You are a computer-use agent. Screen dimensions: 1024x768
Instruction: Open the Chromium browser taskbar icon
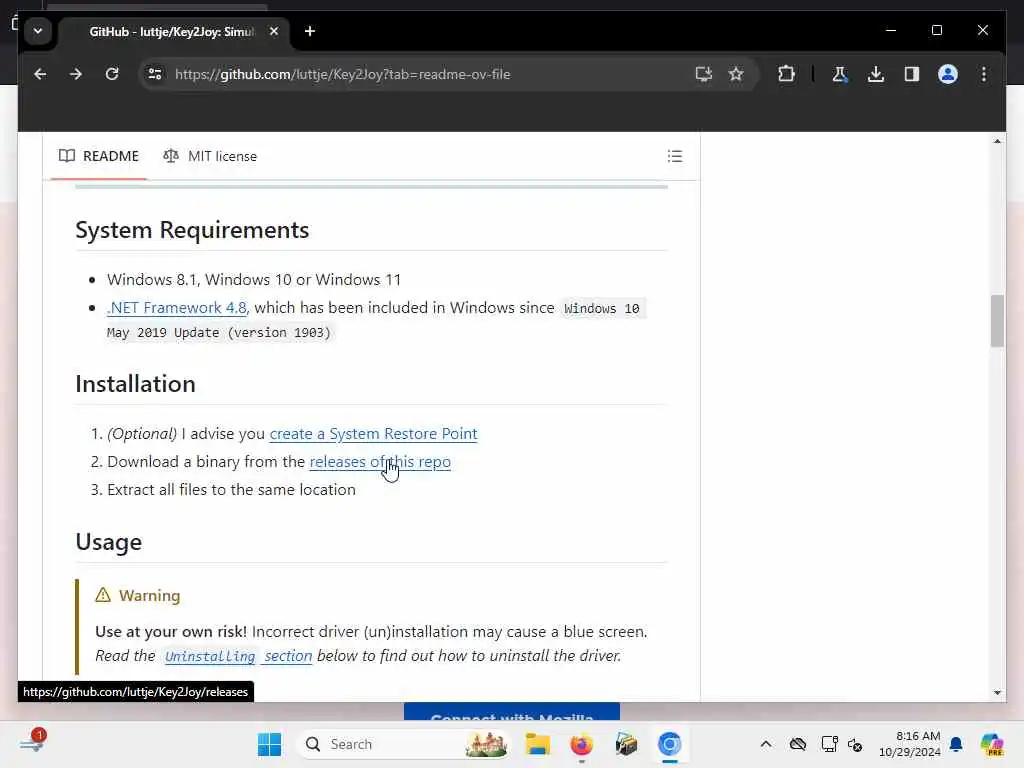pyautogui.click(x=669, y=744)
